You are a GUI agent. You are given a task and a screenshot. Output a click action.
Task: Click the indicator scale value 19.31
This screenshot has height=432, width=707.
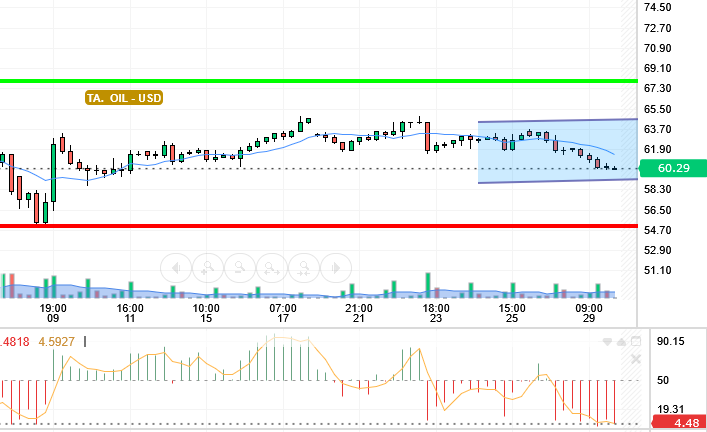(670, 409)
